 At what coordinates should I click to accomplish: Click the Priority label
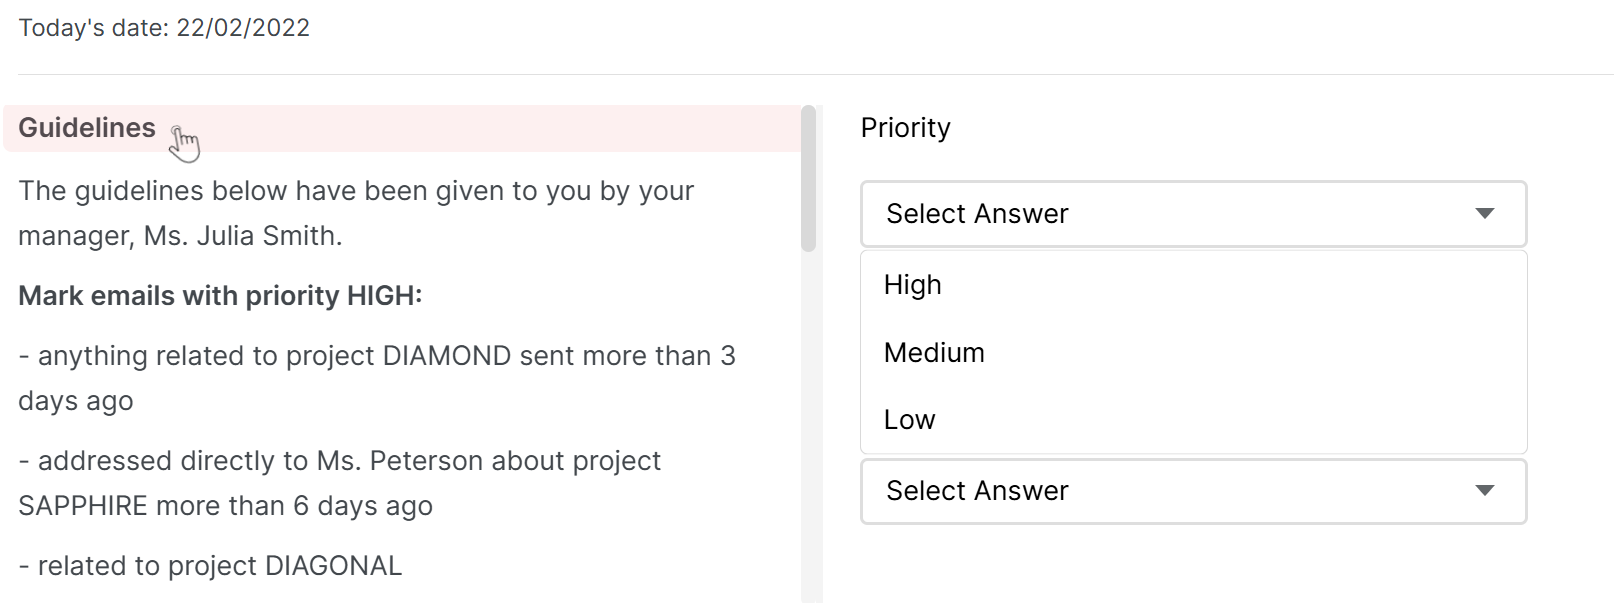coord(905,128)
